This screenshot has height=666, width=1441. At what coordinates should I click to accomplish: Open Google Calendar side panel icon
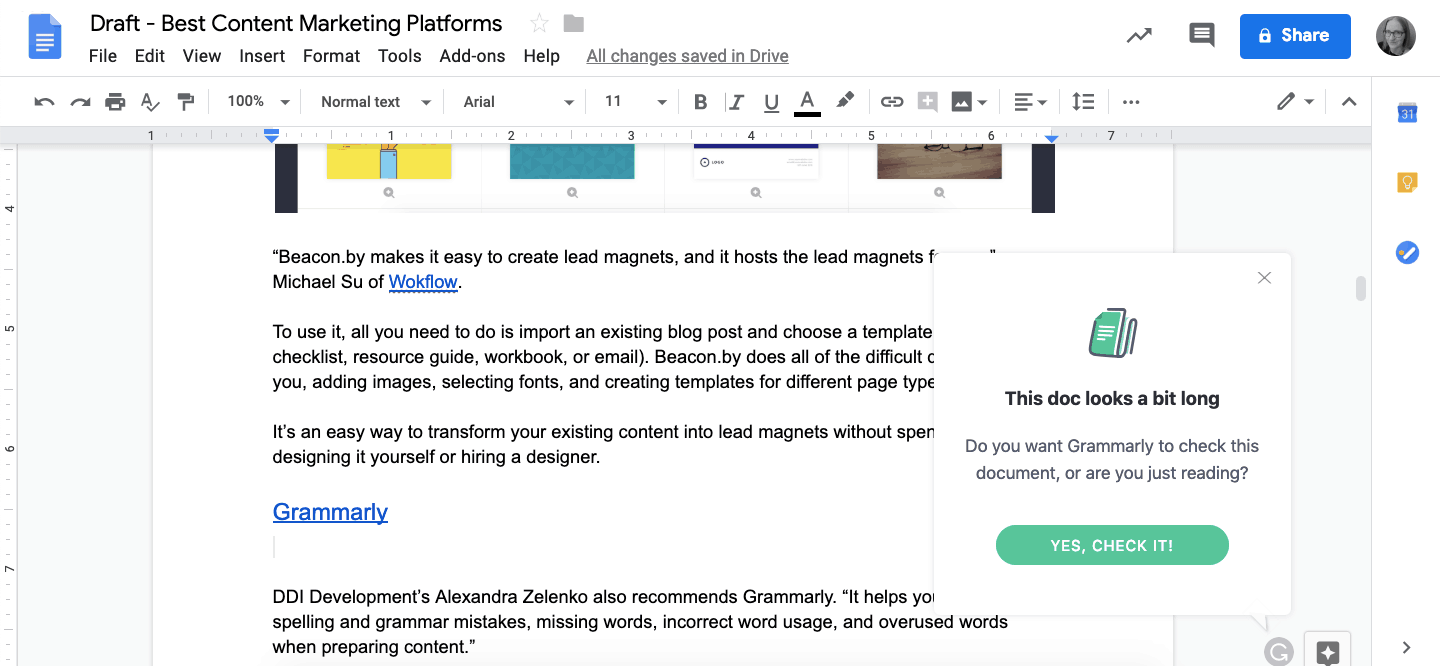click(x=1407, y=113)
